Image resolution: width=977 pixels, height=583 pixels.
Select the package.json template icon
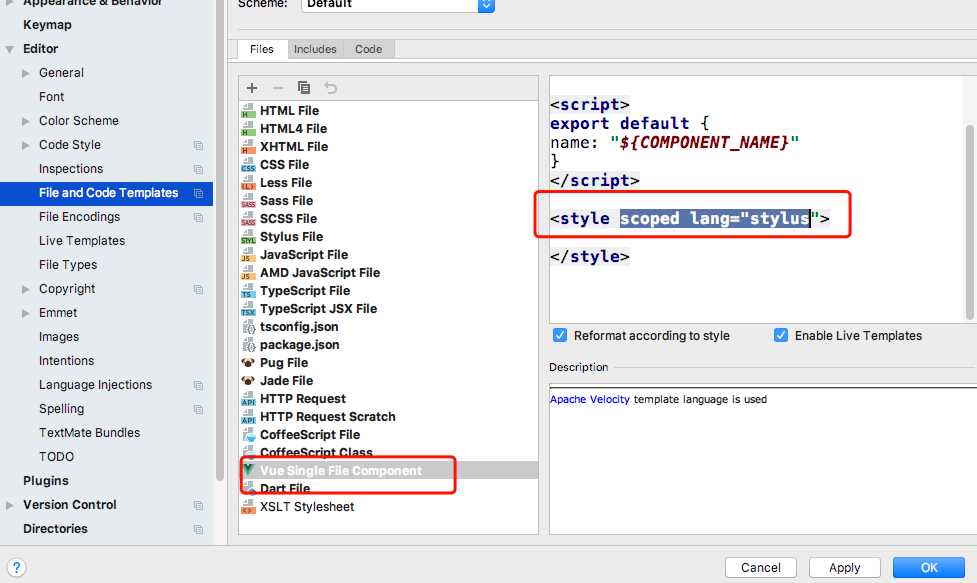point(249,345)
